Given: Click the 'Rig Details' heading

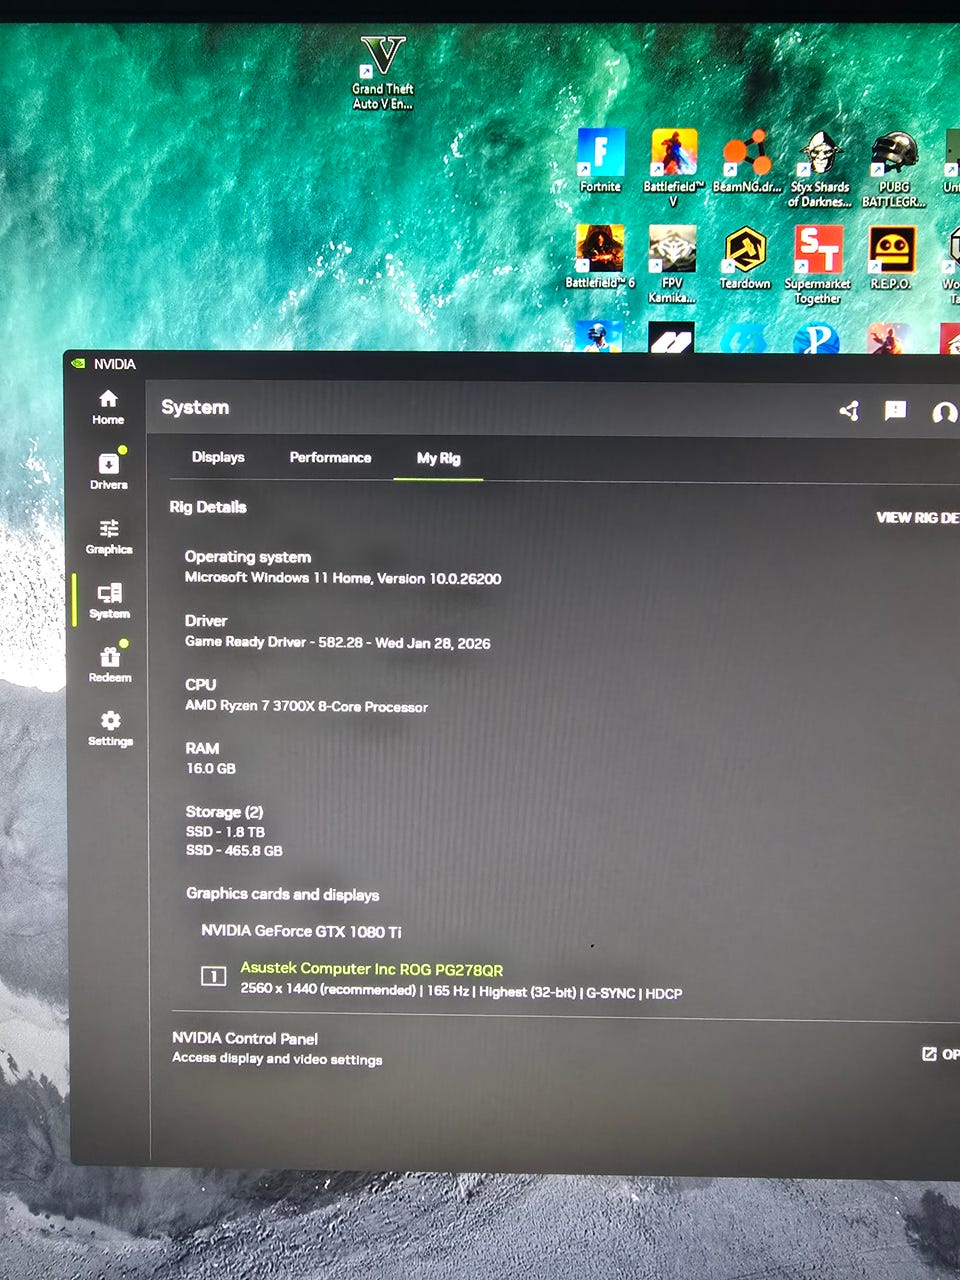Looking at the screenshot, I should coord(208,507).
